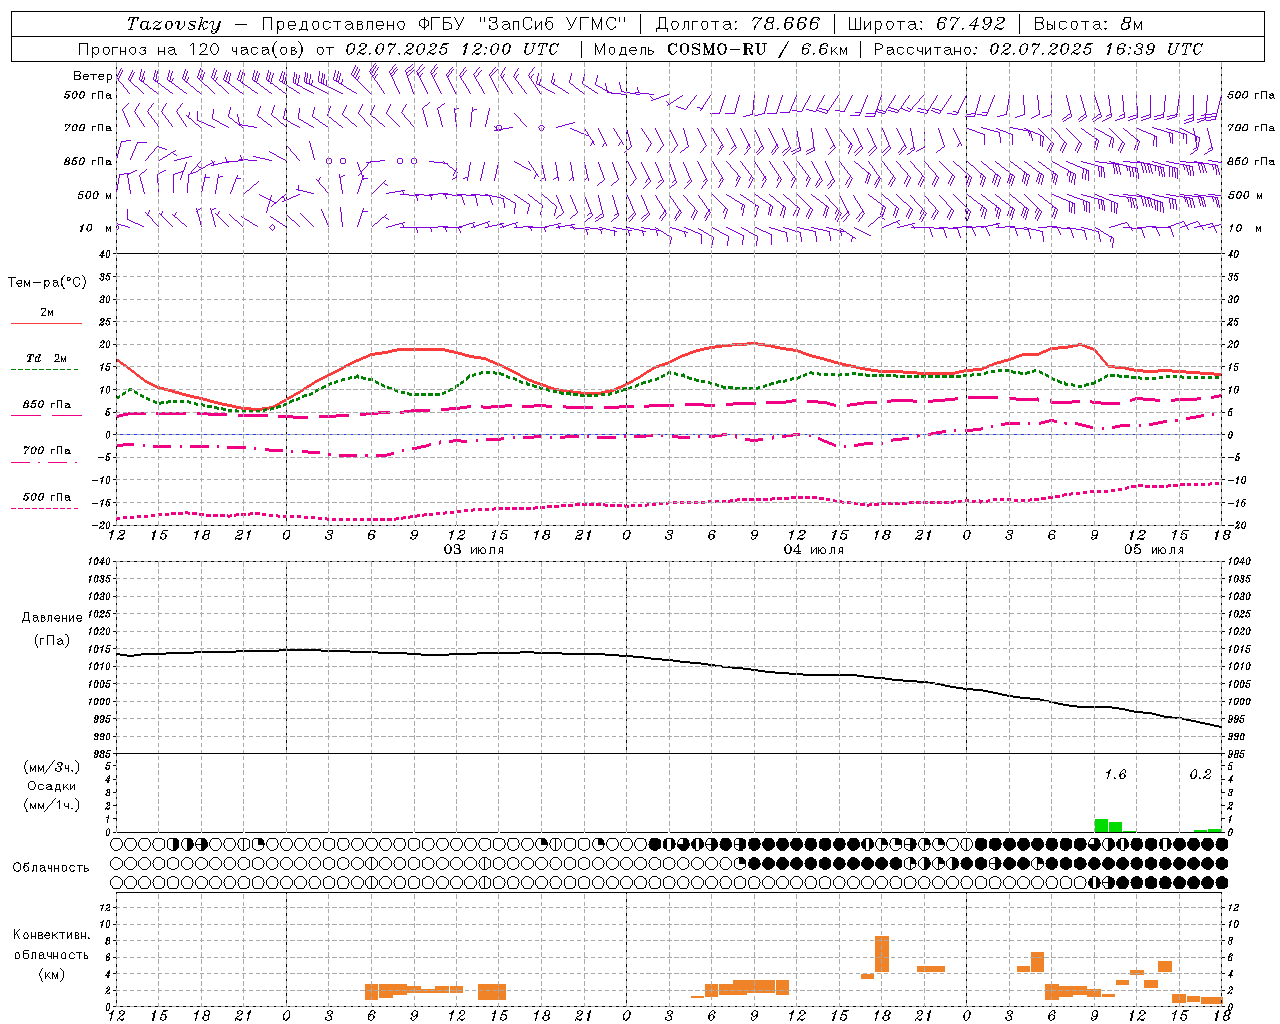This screenshot has height=1024, width=1280.
Task: Click the pink long-dashed 850 гПа legend line
Action: tap(46, 415)
